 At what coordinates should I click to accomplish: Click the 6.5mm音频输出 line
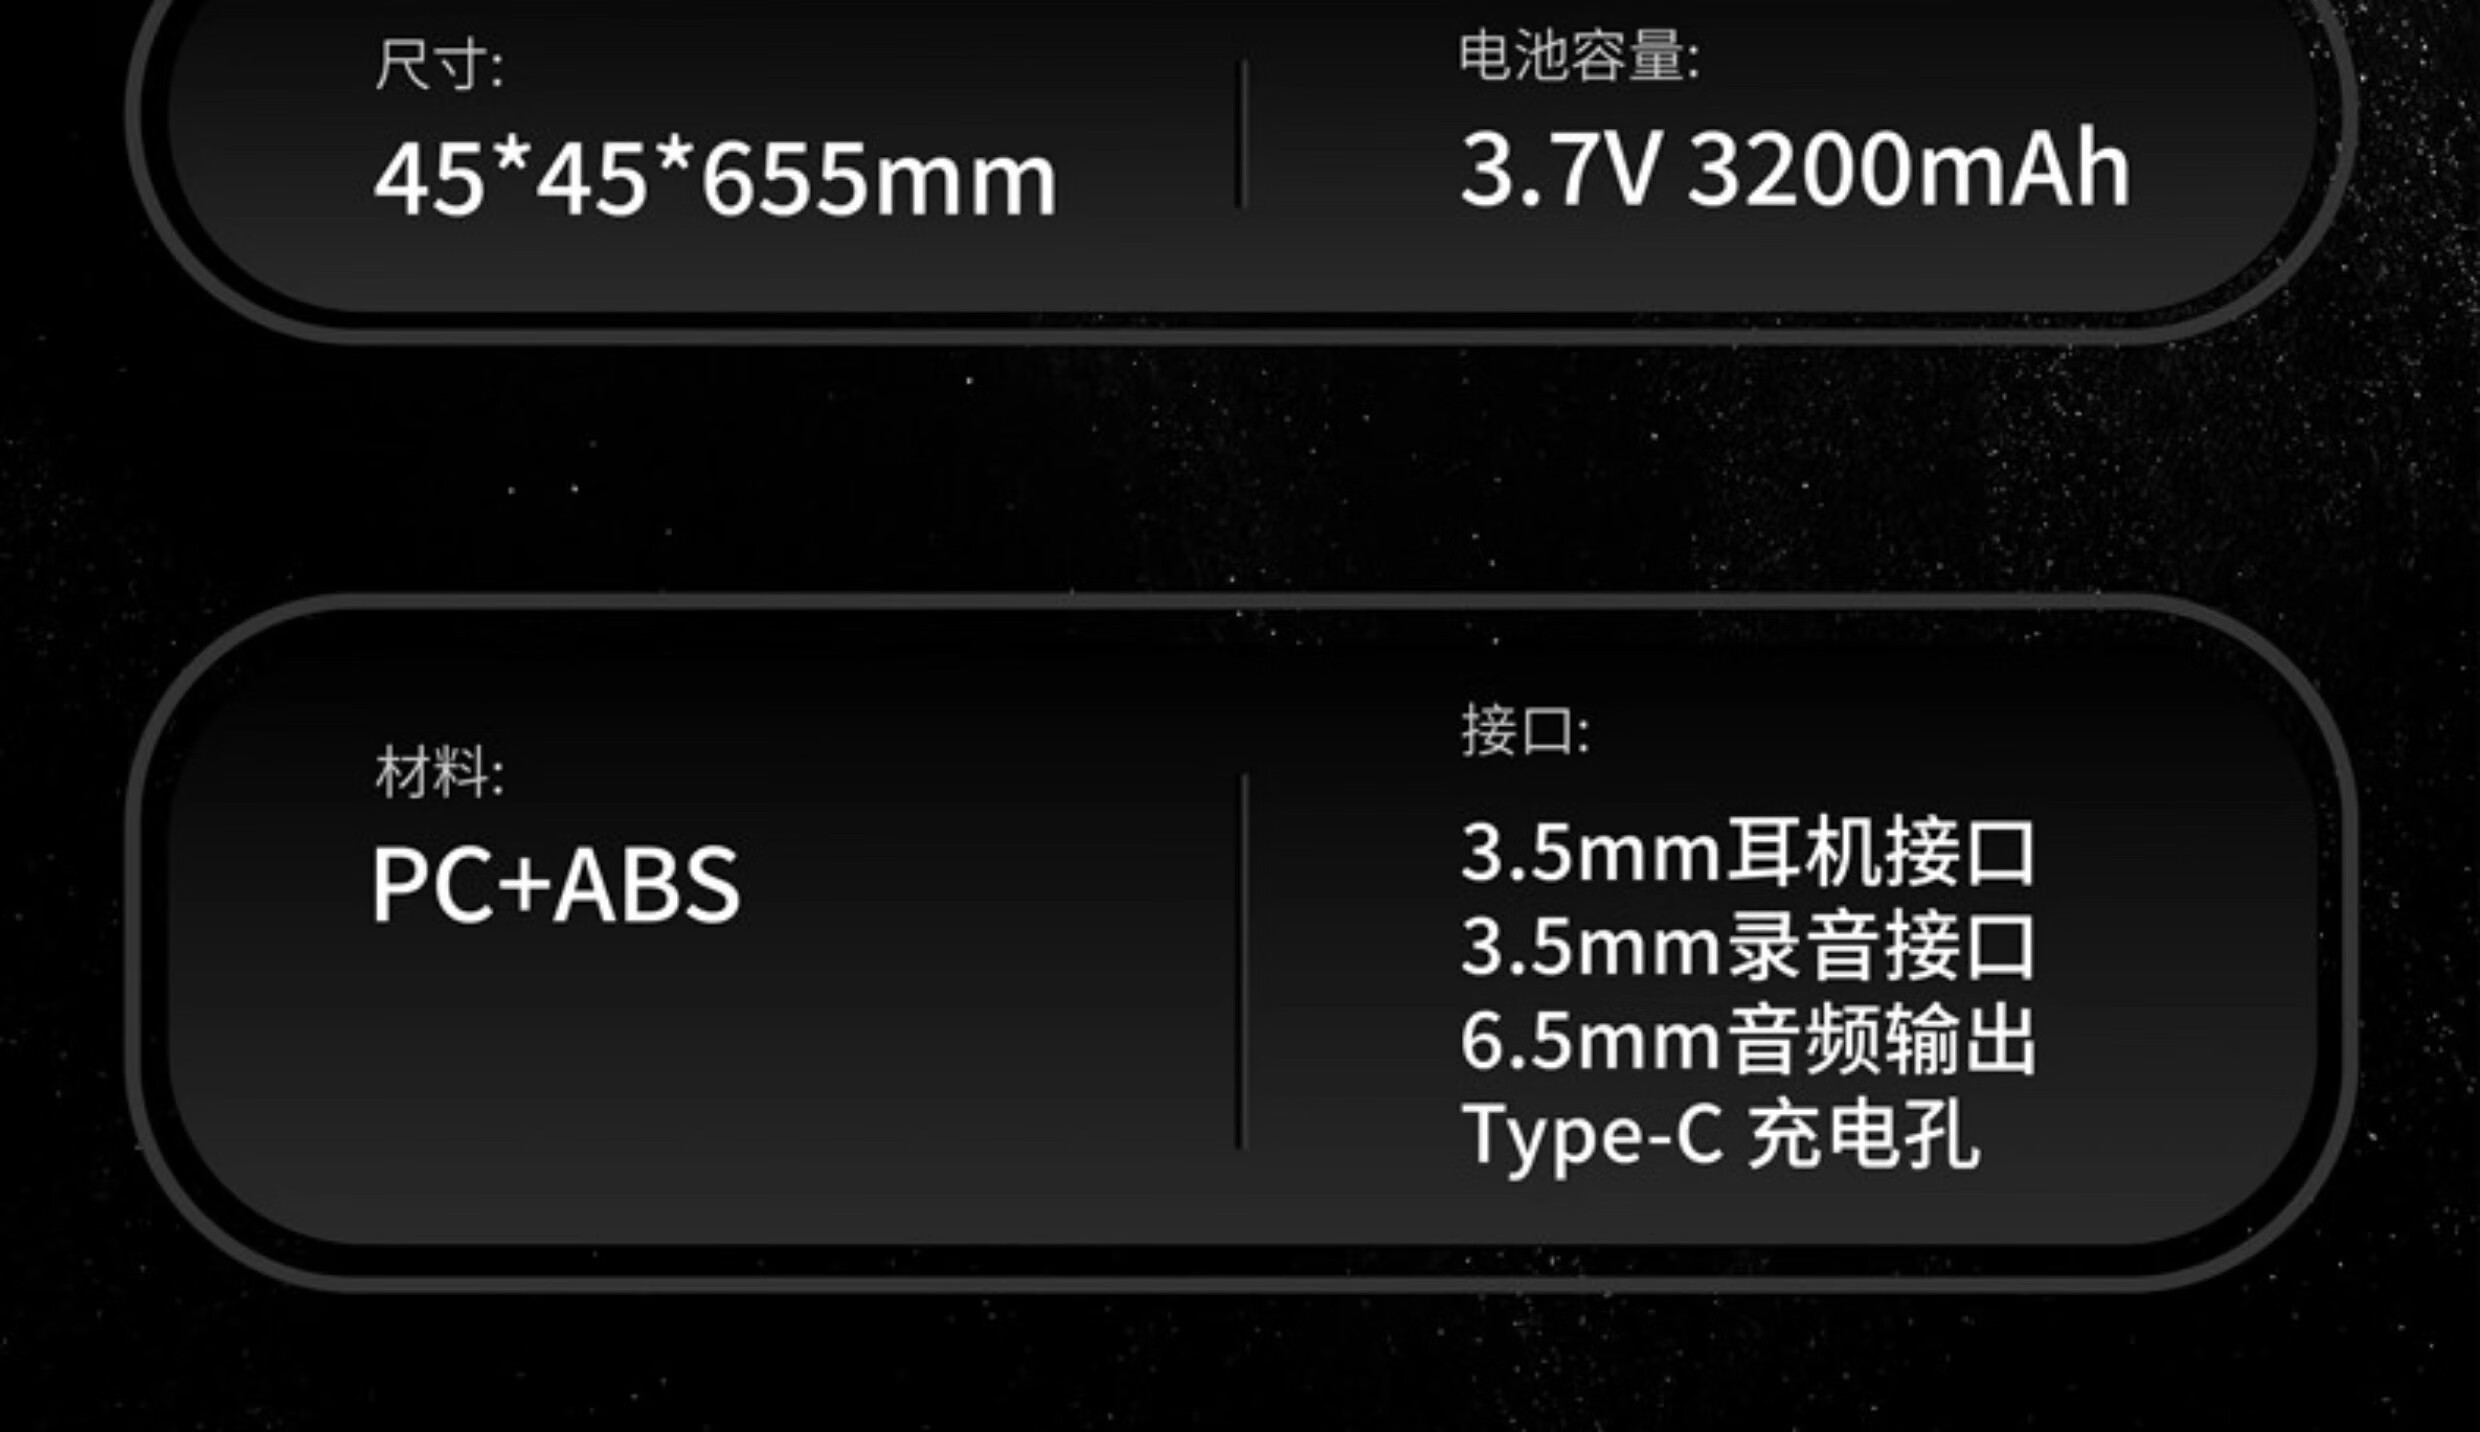pos(1747,1040)
